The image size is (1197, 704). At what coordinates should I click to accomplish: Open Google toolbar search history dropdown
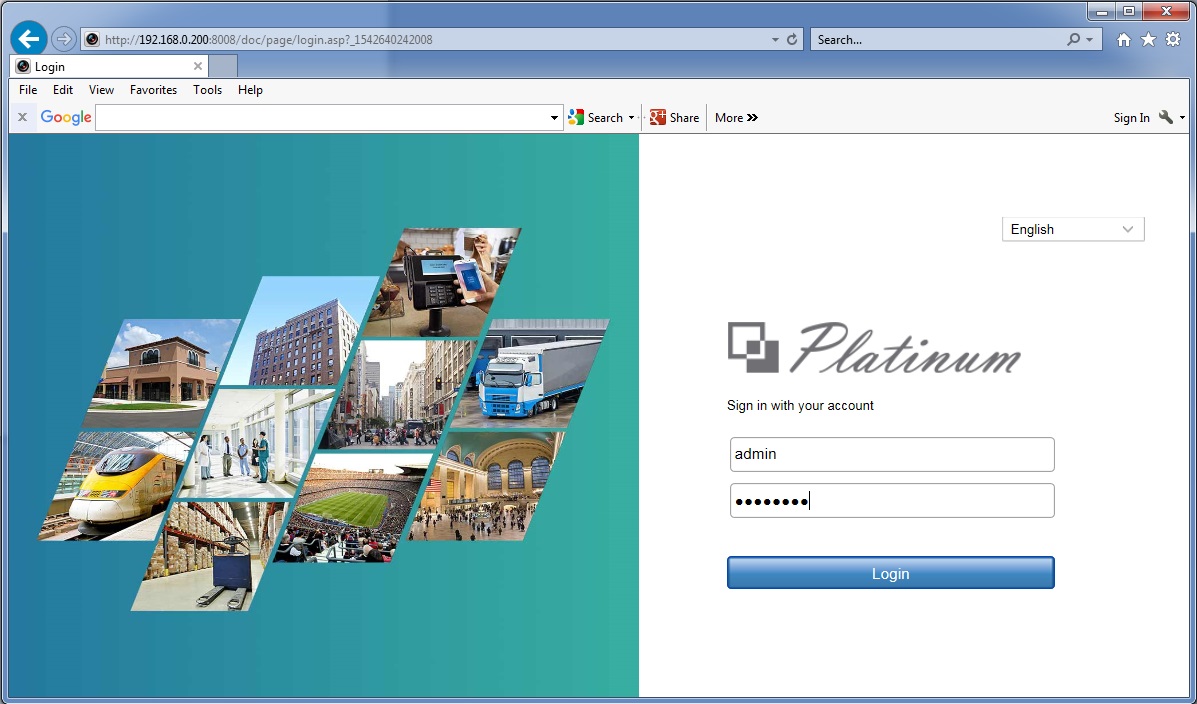(555, 118)
